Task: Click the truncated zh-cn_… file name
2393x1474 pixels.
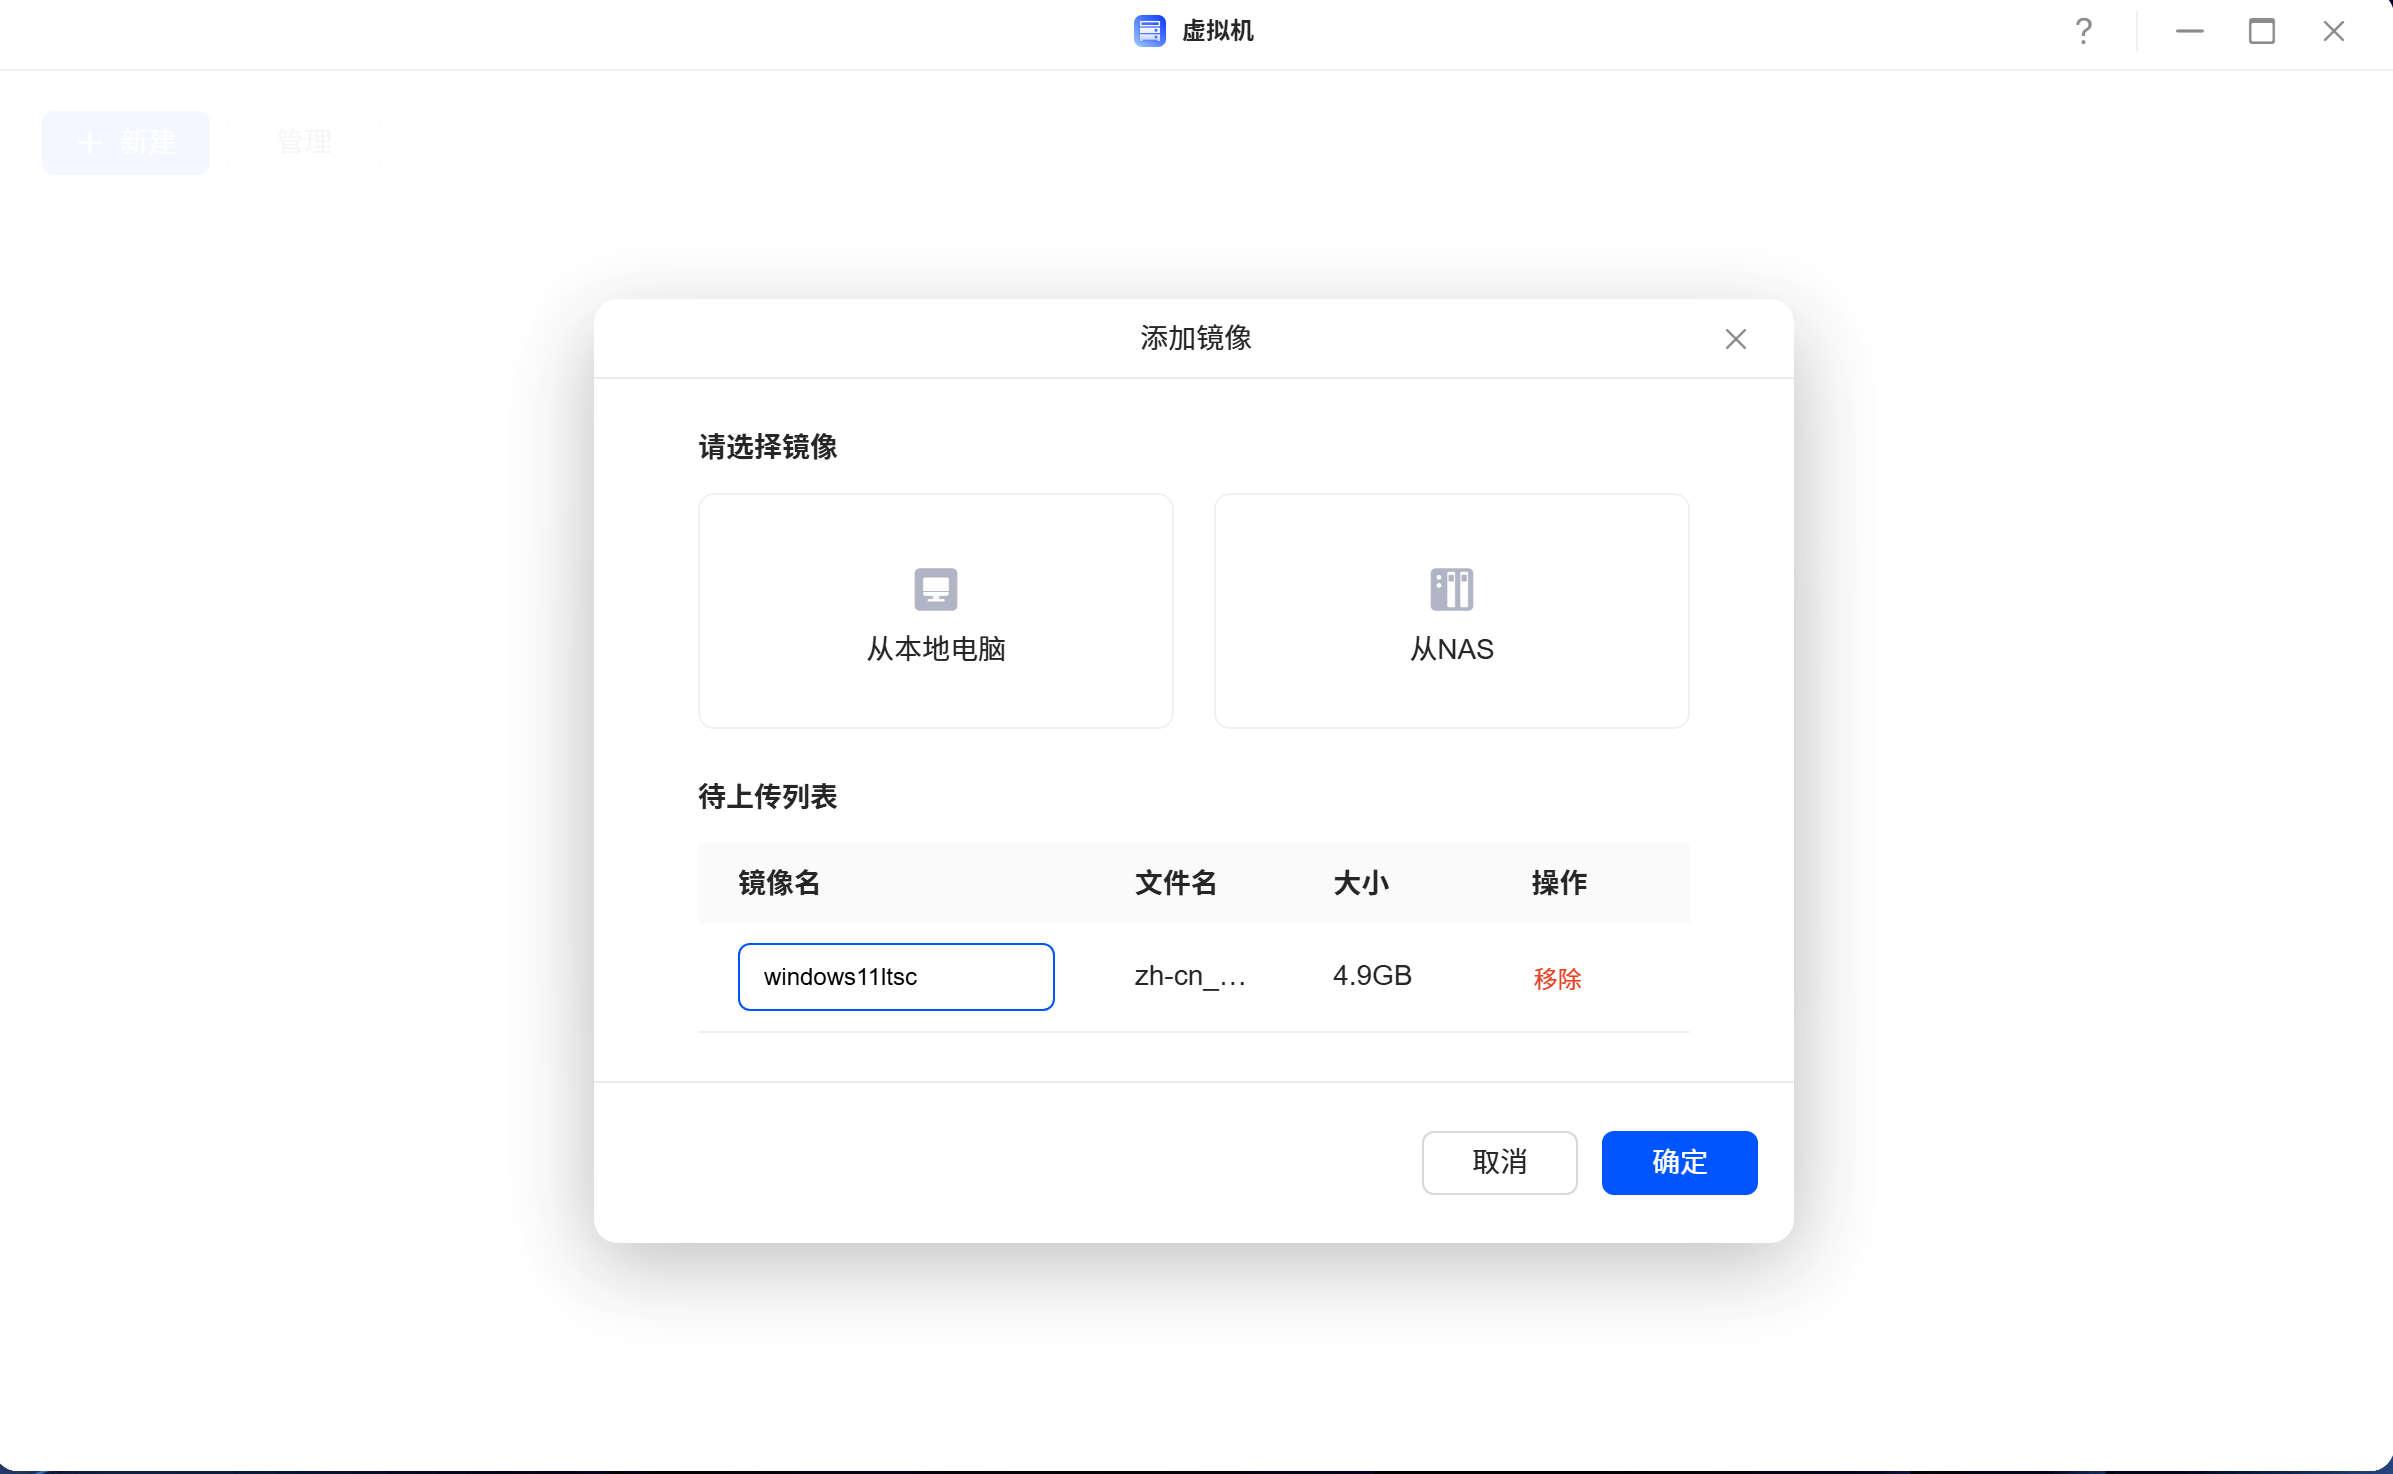Action: pos(1190,976)
